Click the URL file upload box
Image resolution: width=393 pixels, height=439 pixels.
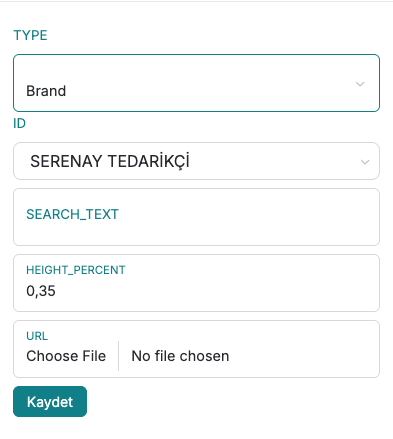[x=196, y=349]
